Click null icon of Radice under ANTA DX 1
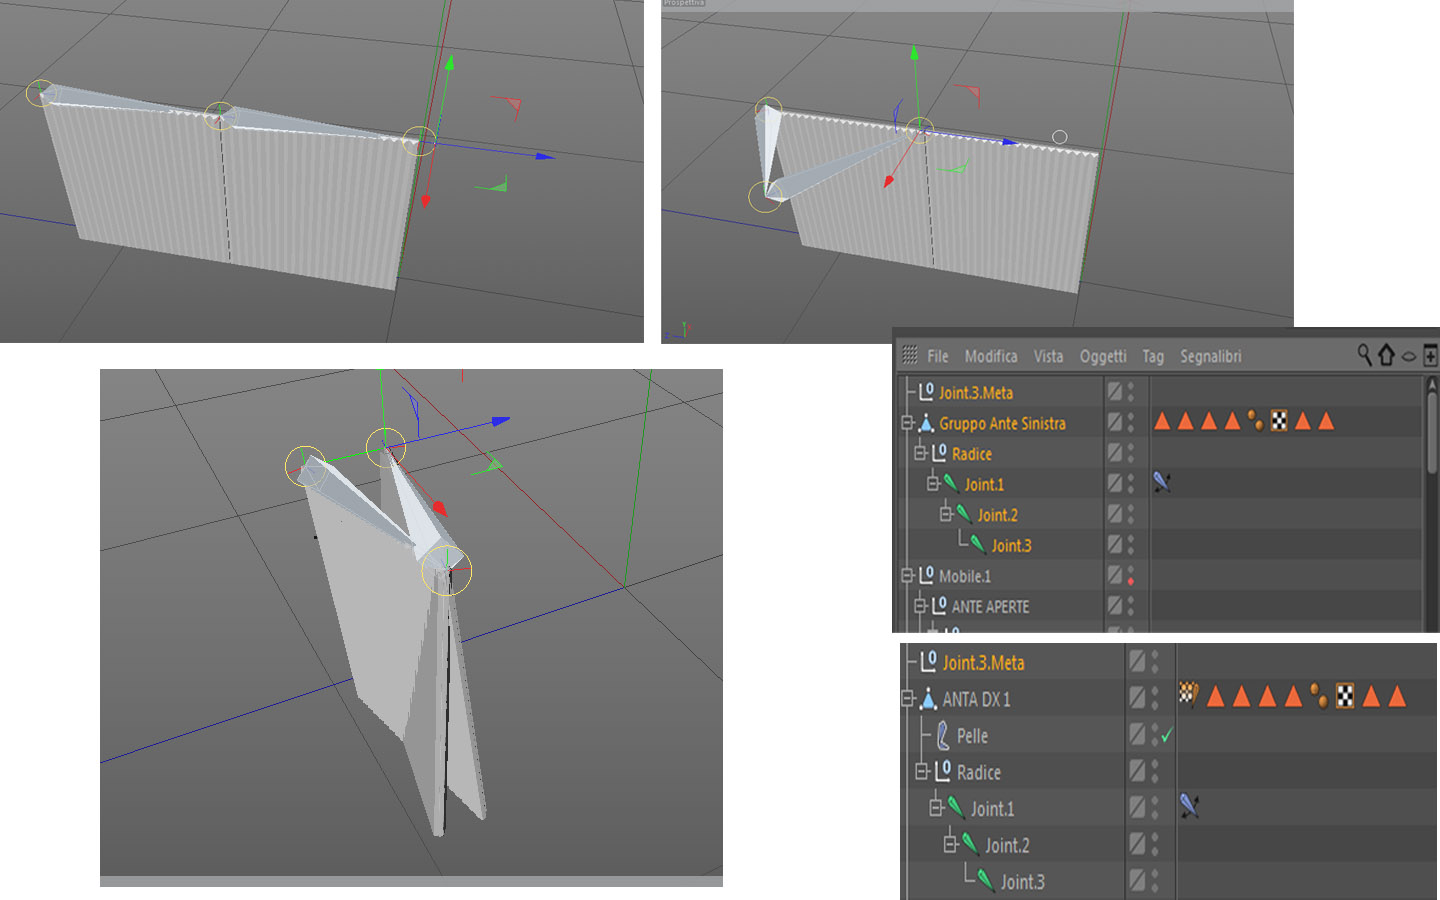This screenshot has height=900, width=1440. click(943, 771)
